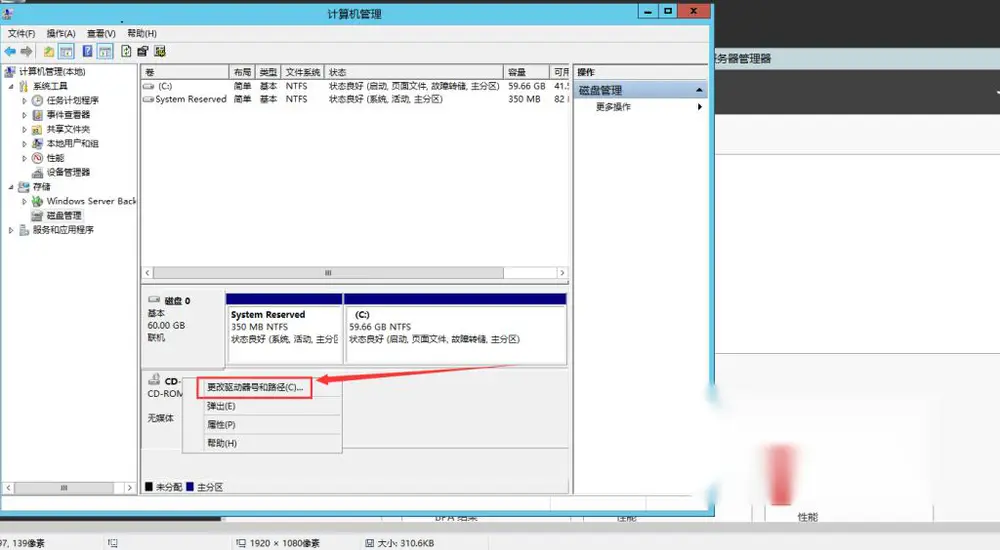Select the 计算机管理(本地) root node icon
Viewport: 1000px width, 550px height.
click(10, 71)
